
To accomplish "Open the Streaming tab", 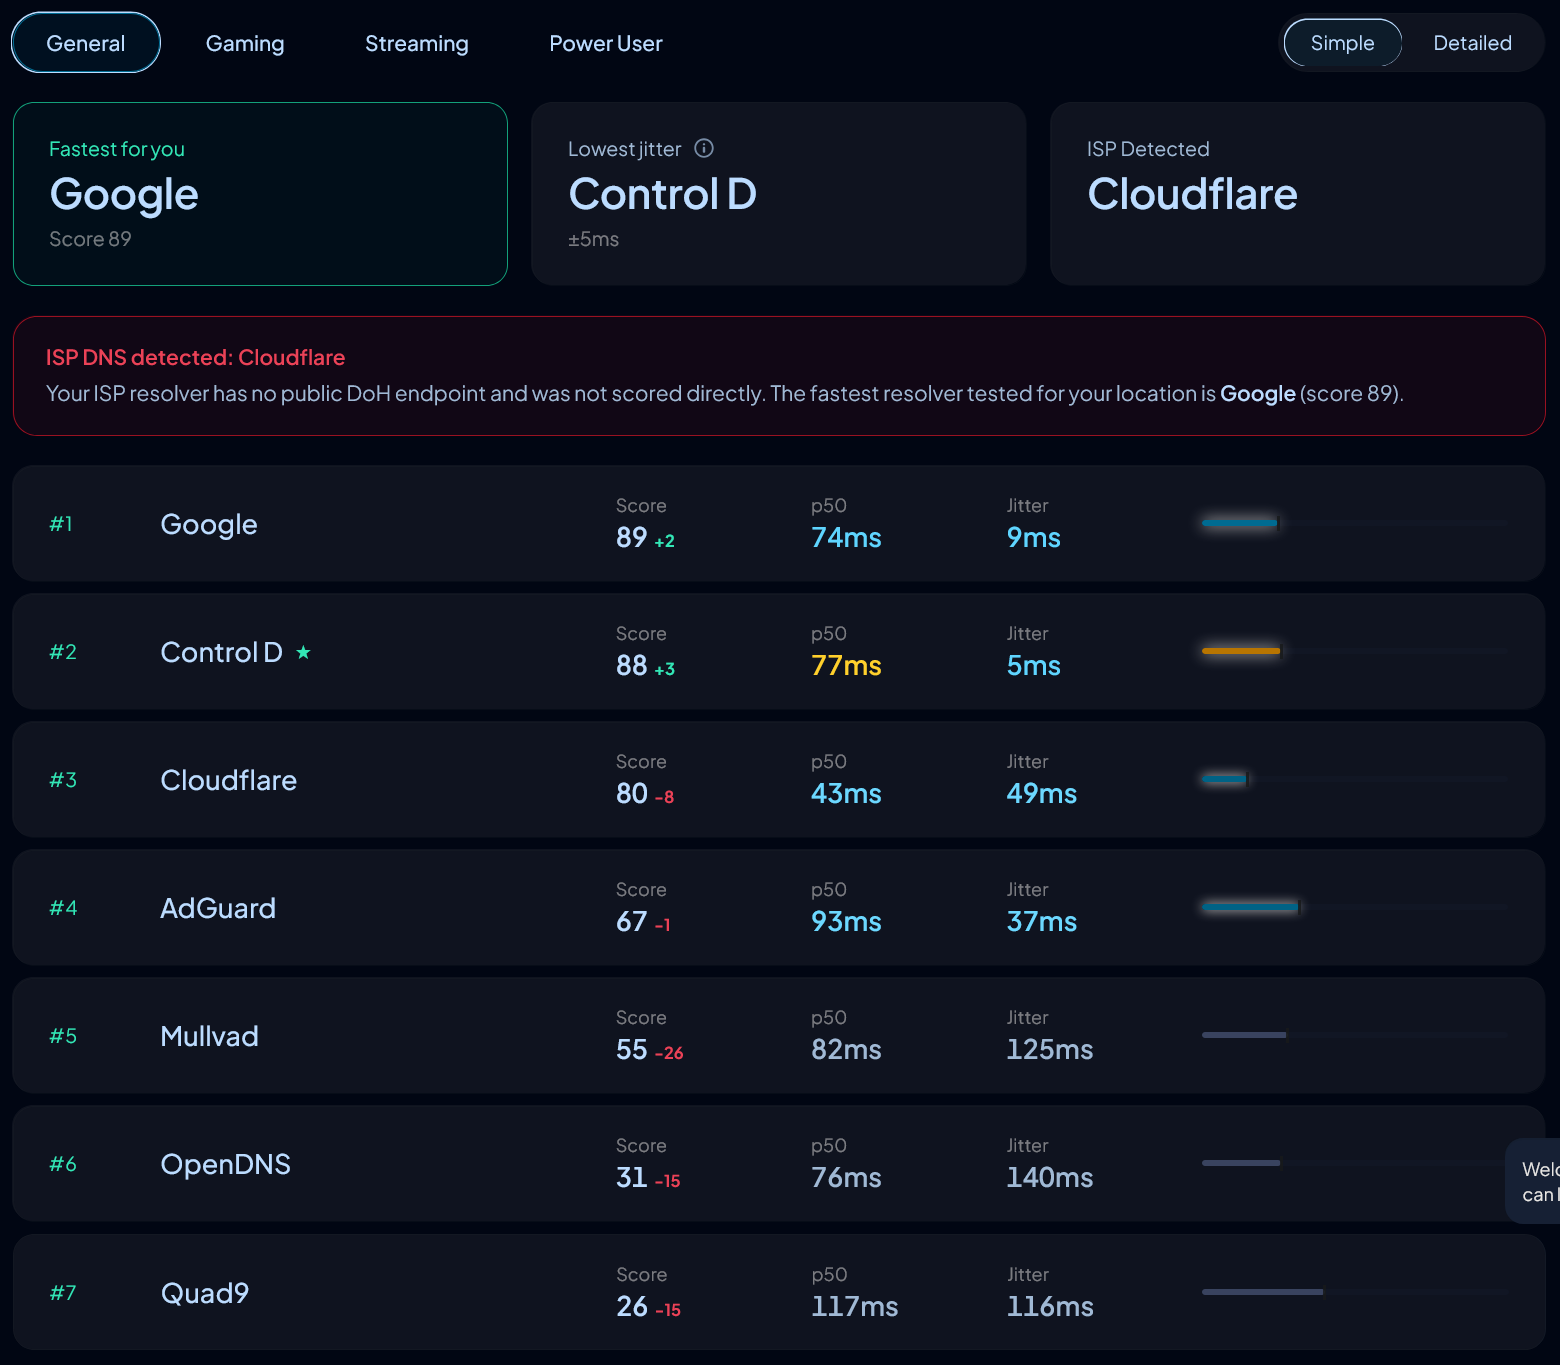I will 417,43.
